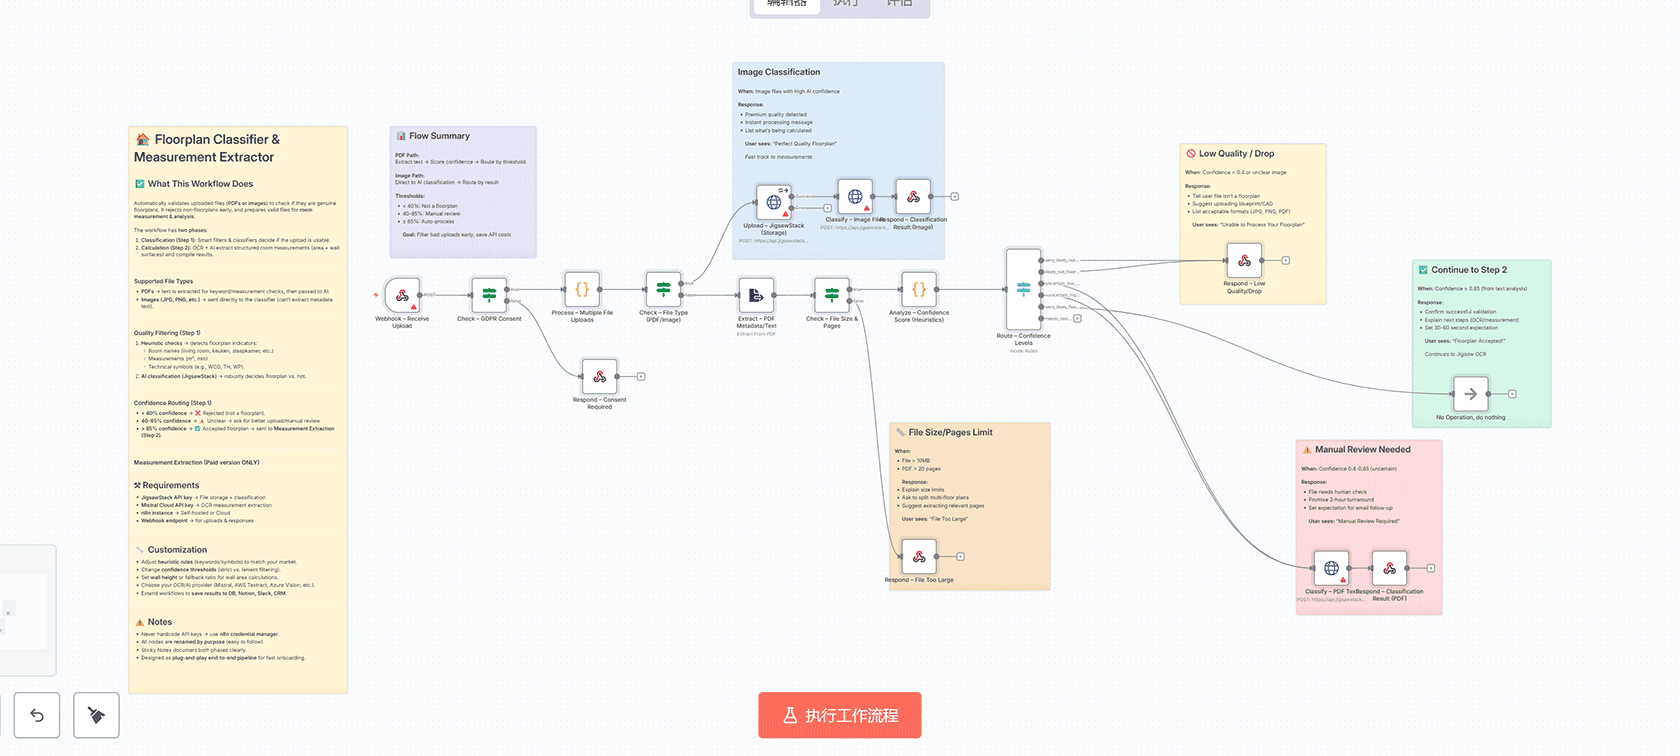1680x756 pixels.
Task: Open the Upload – JigsawStack (Storage) node
Action: point(773,202)
